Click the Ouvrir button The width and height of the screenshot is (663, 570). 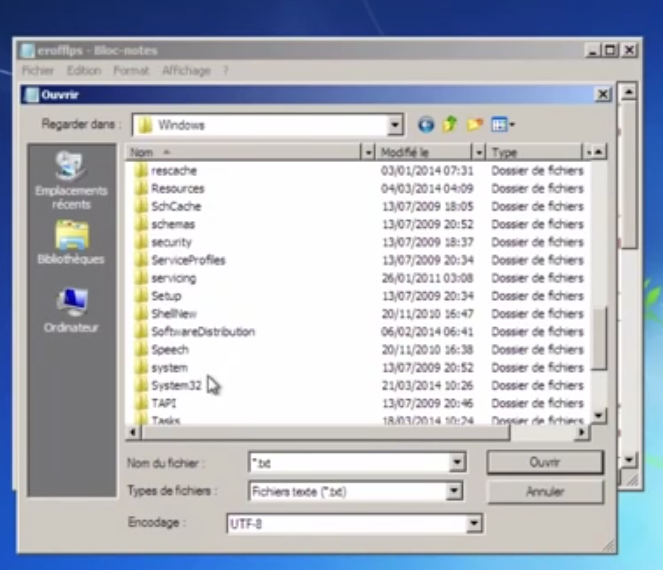[545, 462]
